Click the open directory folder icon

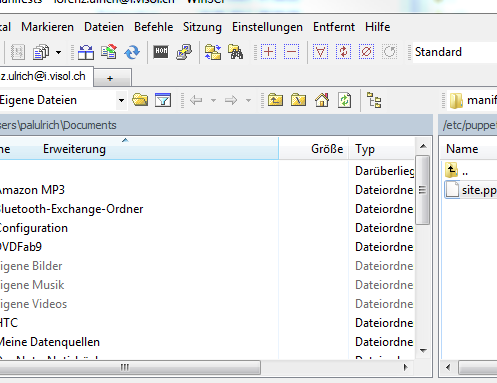pos(140,100)
